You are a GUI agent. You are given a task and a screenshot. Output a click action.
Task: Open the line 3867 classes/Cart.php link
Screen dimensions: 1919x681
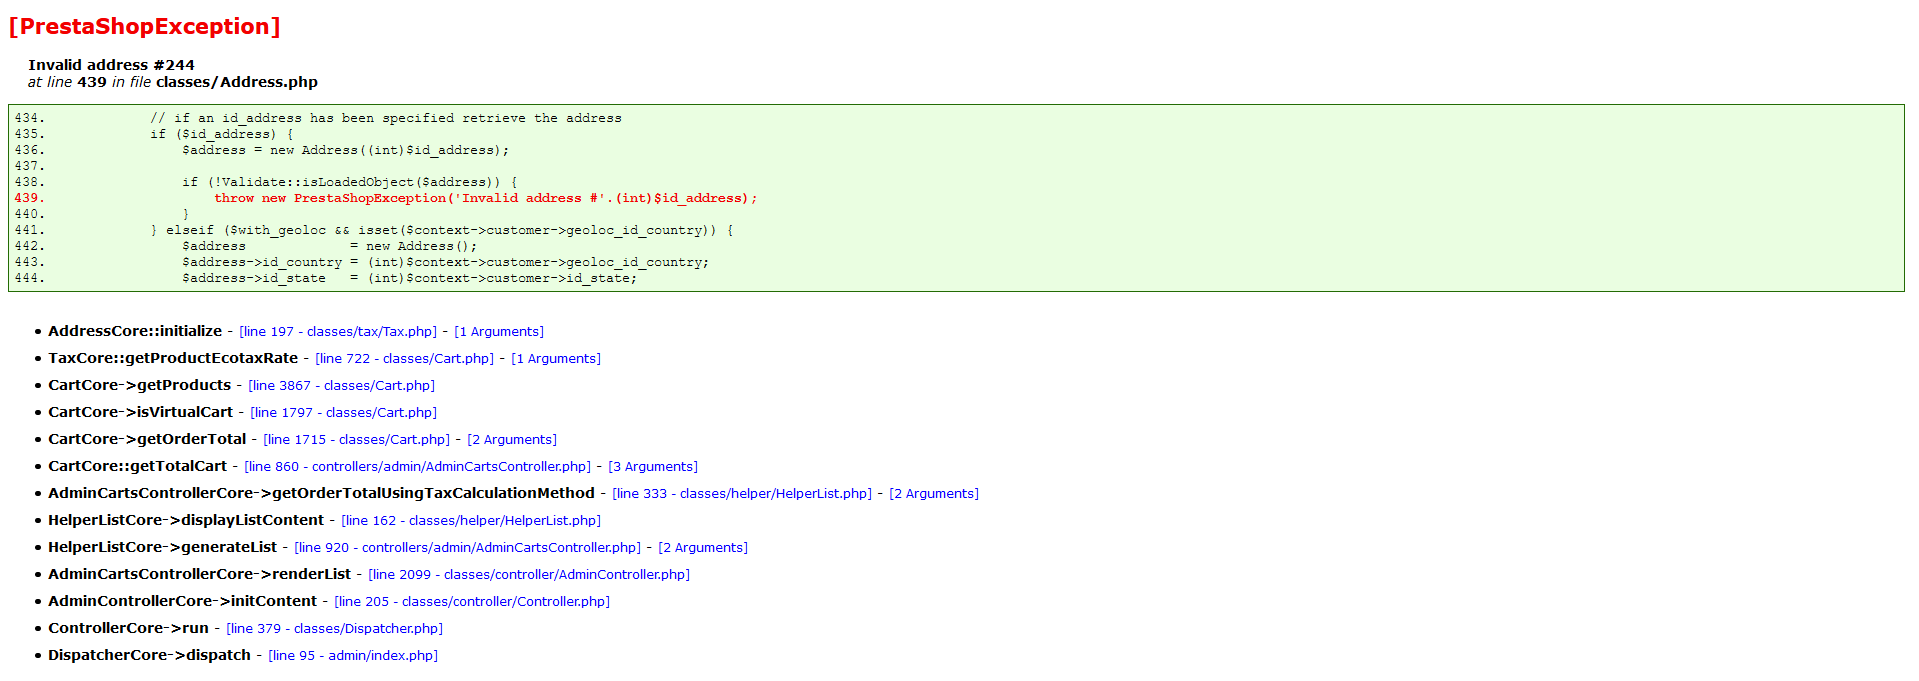[342, 386]
